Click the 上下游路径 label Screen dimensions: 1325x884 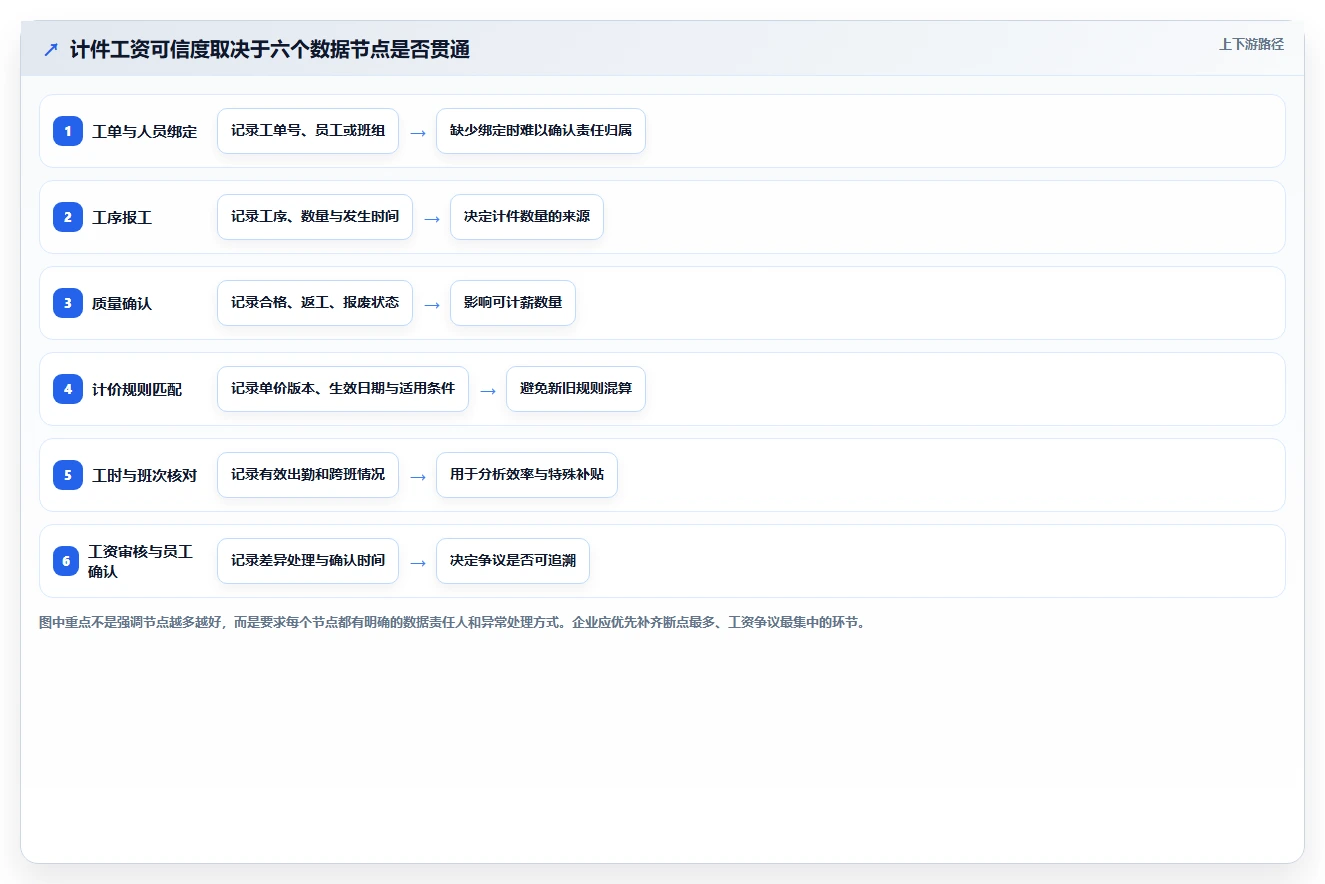pyautogui.click(x=1251, y=44)
